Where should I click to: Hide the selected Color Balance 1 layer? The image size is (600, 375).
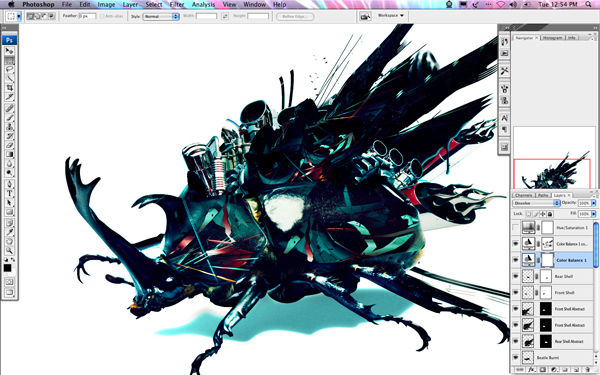(516, 260)
